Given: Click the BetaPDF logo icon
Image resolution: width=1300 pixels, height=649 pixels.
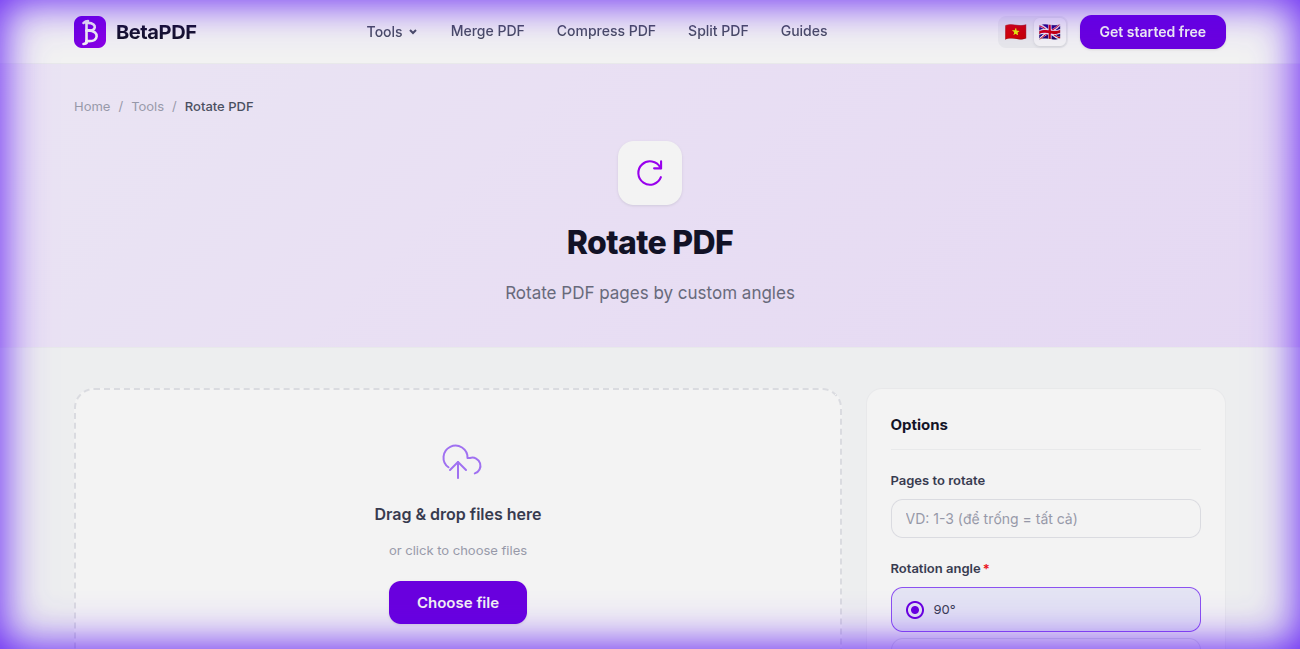Looking at the screenshot, I should 89,31.
